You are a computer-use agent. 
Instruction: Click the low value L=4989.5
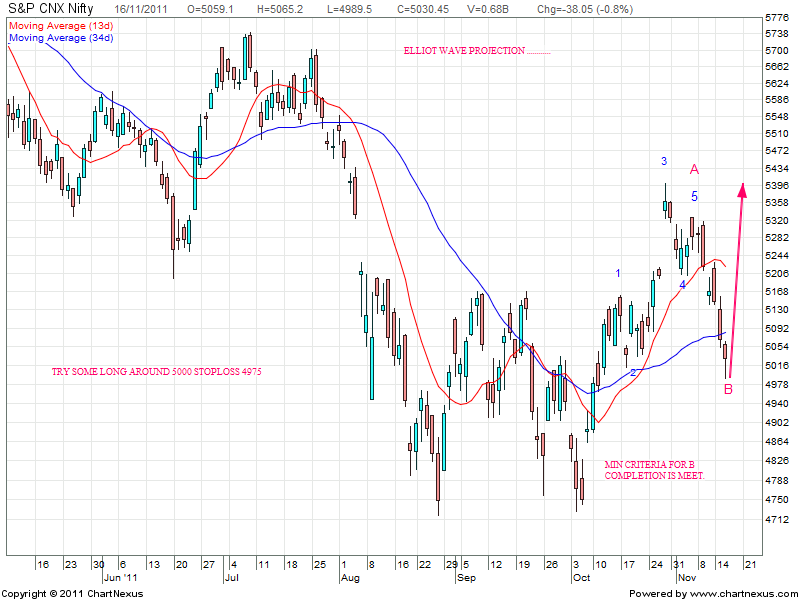coord(351,9)
